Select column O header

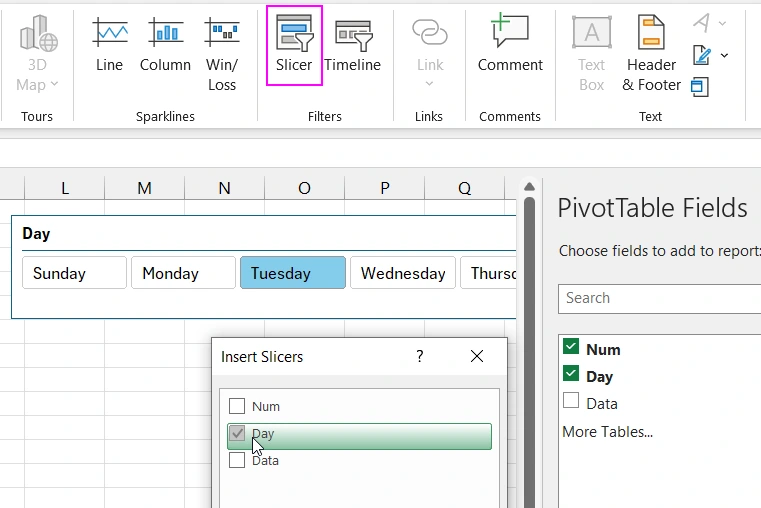click(303, 188)
